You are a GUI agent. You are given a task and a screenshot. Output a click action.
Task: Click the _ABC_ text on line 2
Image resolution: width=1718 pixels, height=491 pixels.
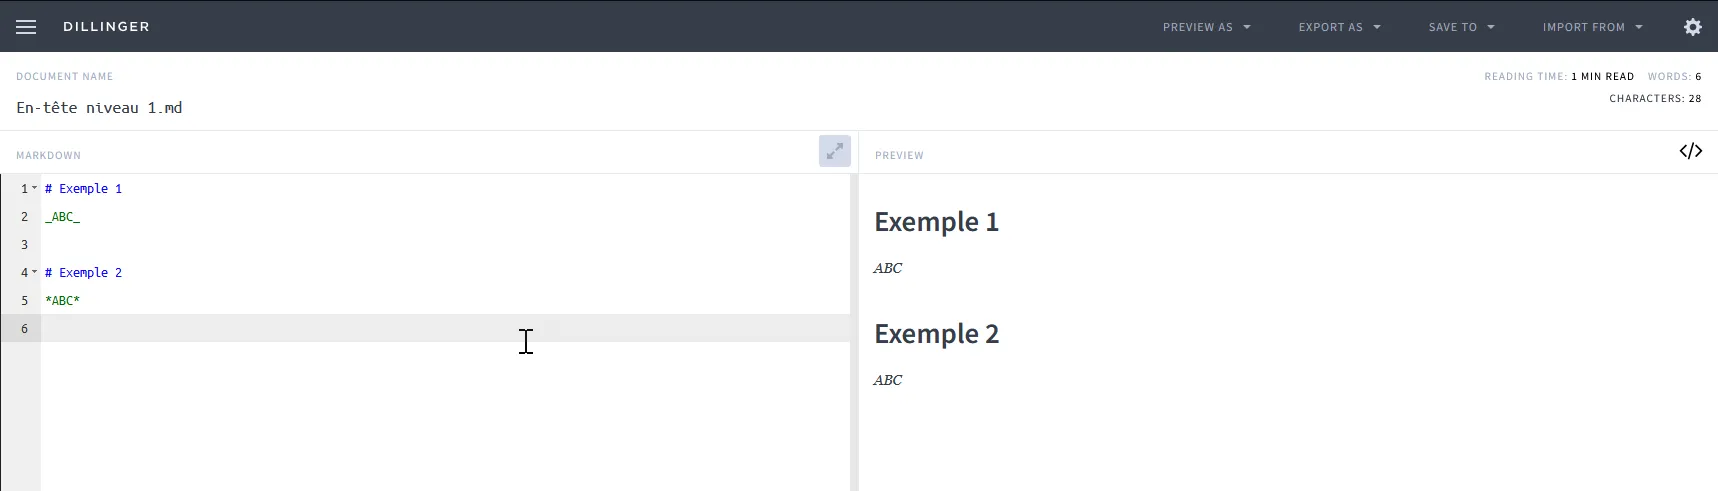point(62,217)
